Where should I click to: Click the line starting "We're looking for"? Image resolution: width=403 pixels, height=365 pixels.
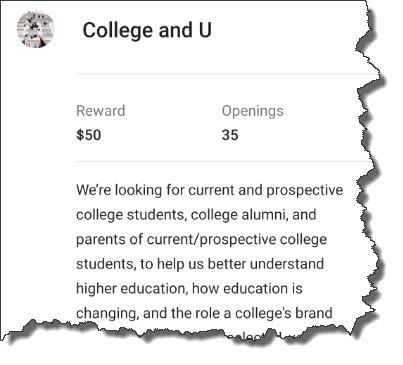point(210,191)
